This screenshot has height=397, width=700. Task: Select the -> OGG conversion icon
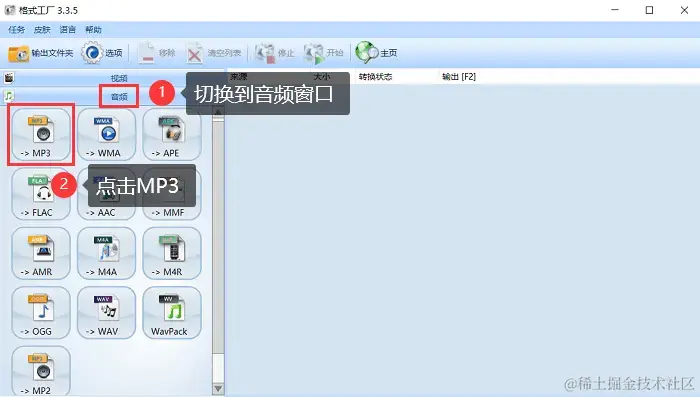coord(41,313)
